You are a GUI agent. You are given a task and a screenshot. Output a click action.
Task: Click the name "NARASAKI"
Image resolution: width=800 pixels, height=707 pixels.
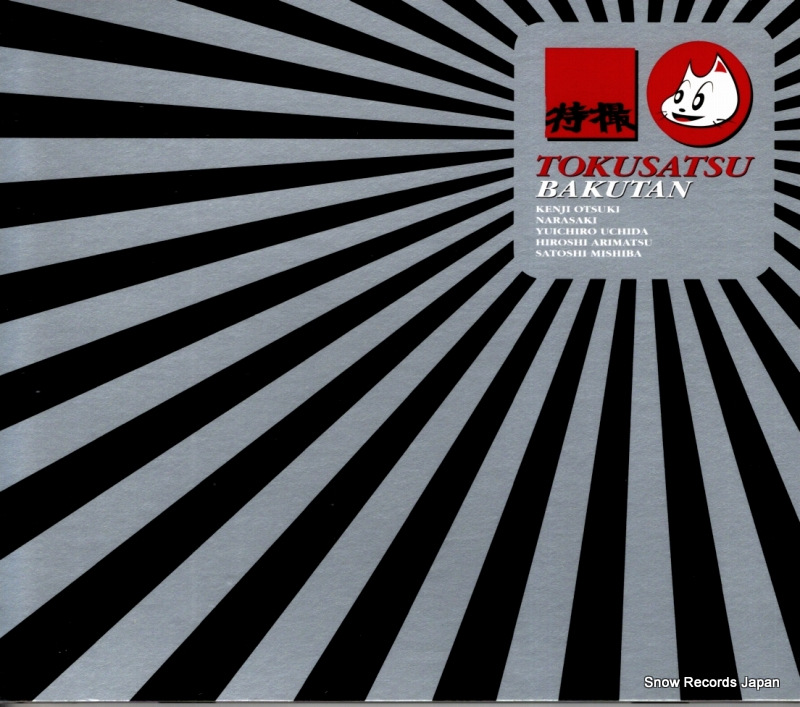tap(566, 220)
